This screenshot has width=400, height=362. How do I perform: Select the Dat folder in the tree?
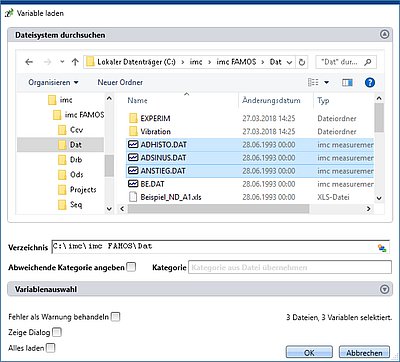70,145
